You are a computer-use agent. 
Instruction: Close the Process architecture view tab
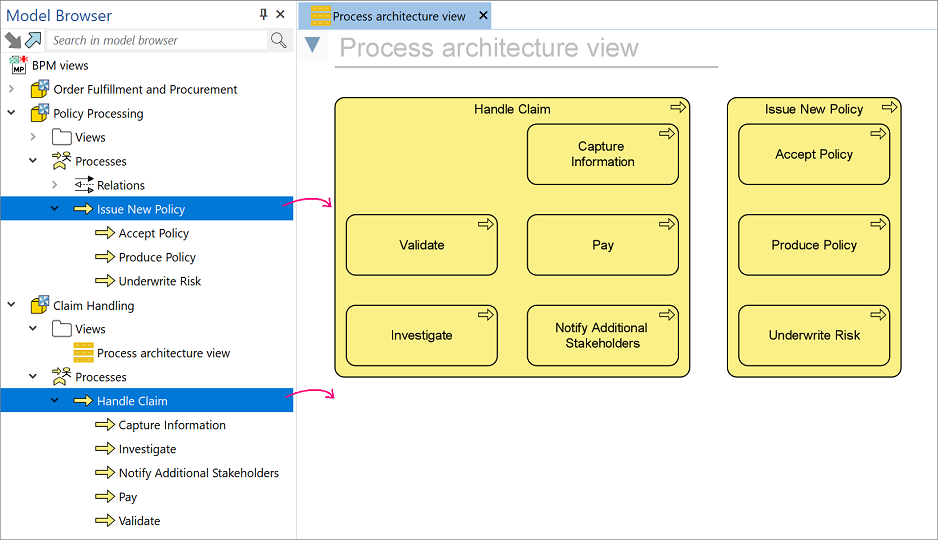(484, 16)
